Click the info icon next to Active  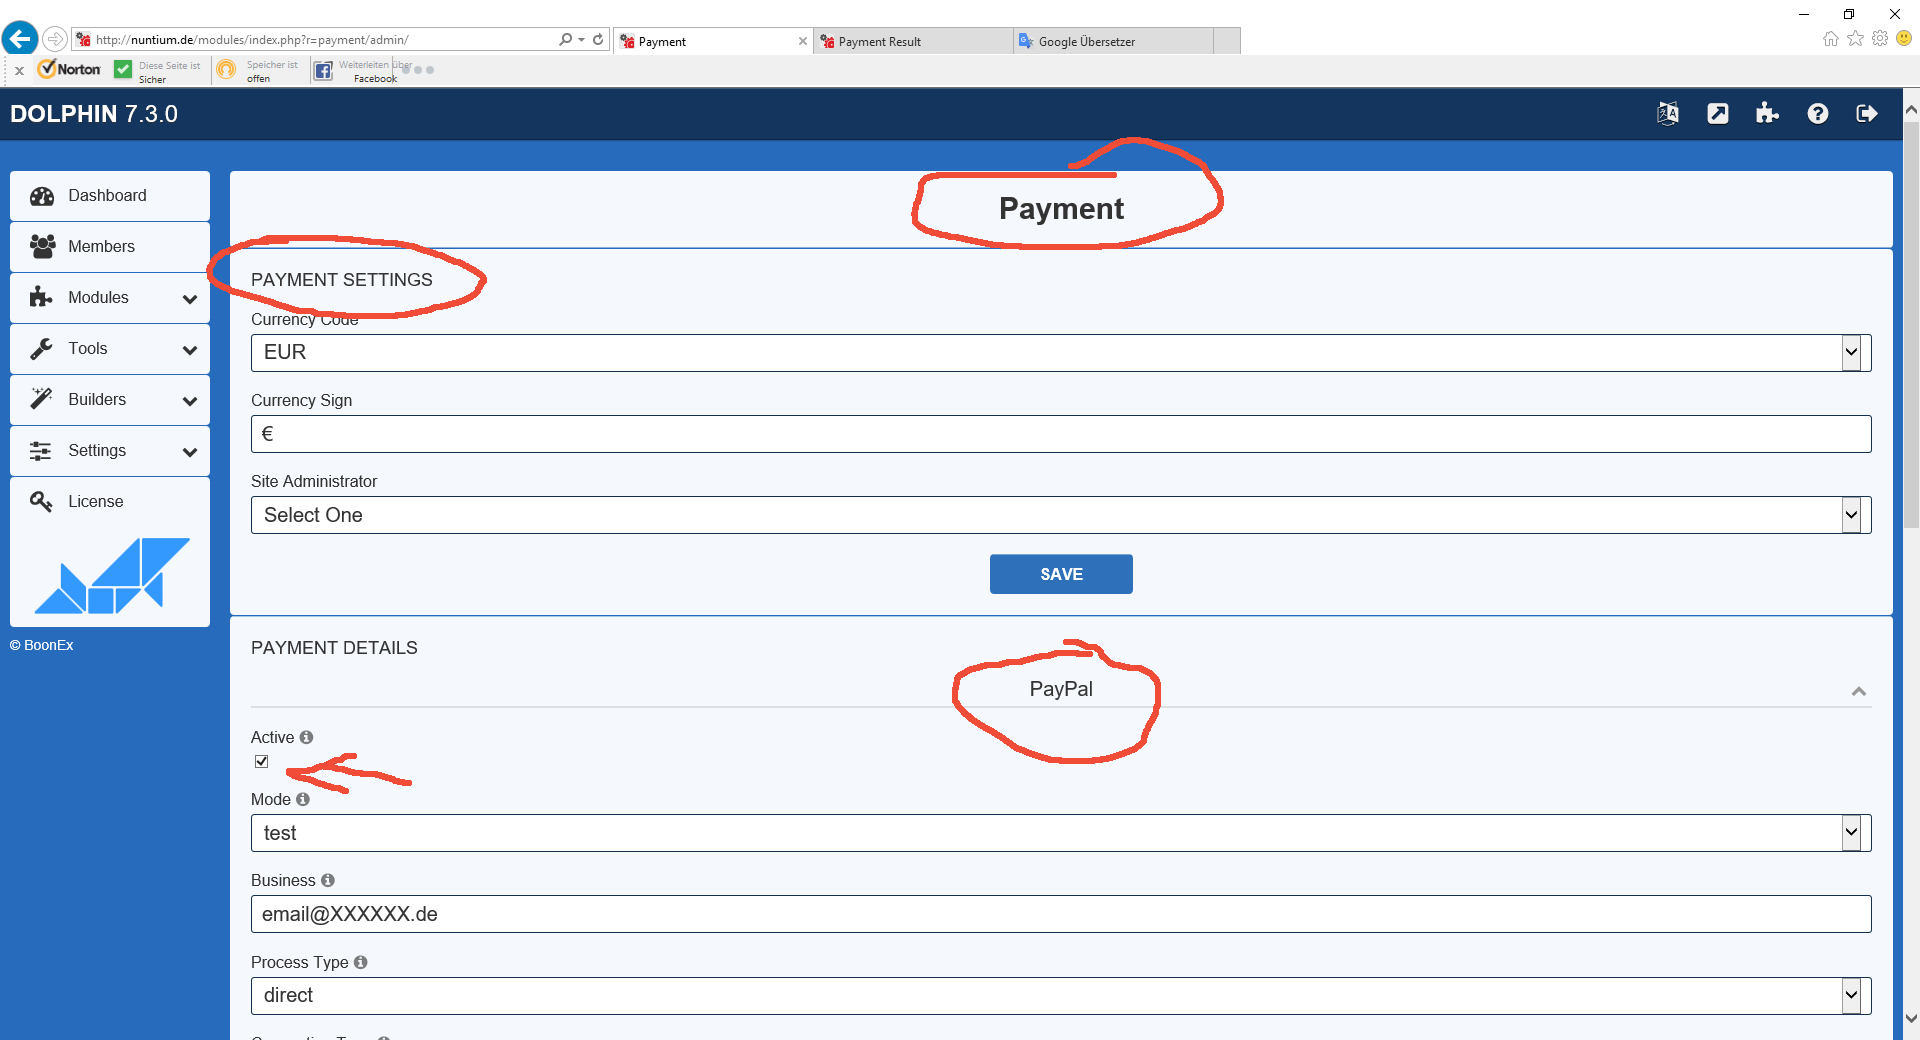pos(306,737)
